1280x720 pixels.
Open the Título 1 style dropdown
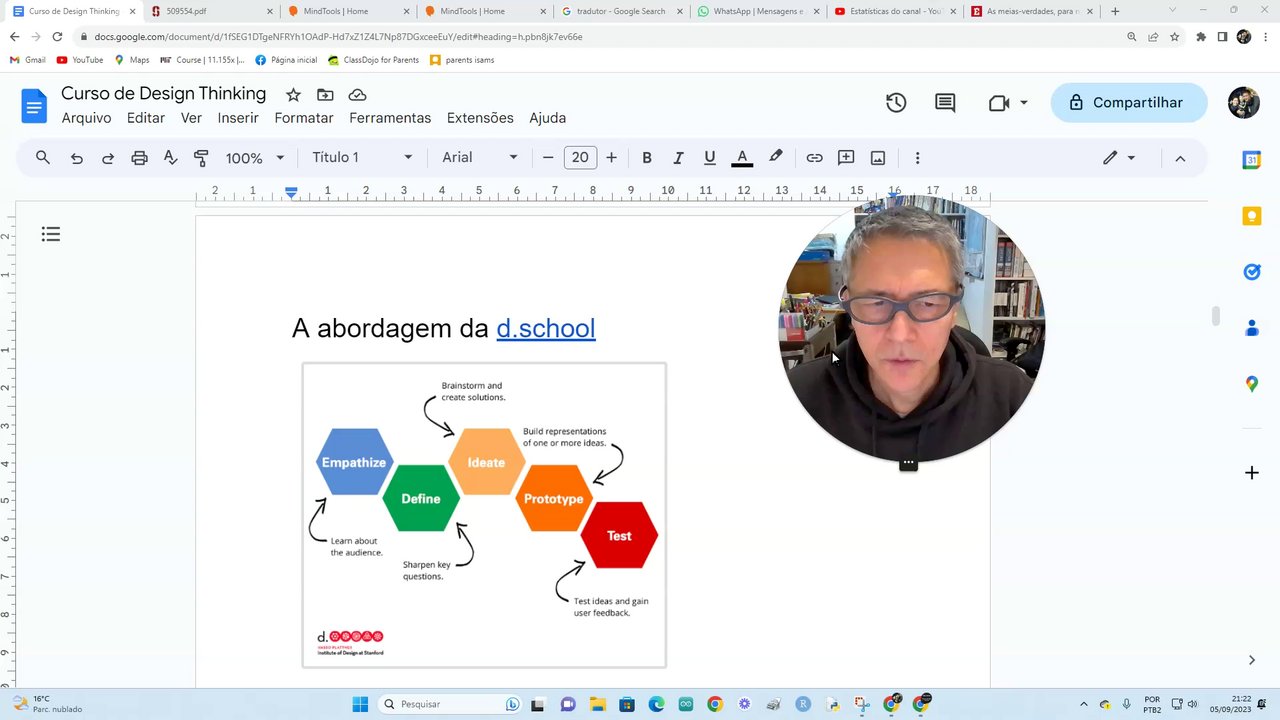(362, 158)
